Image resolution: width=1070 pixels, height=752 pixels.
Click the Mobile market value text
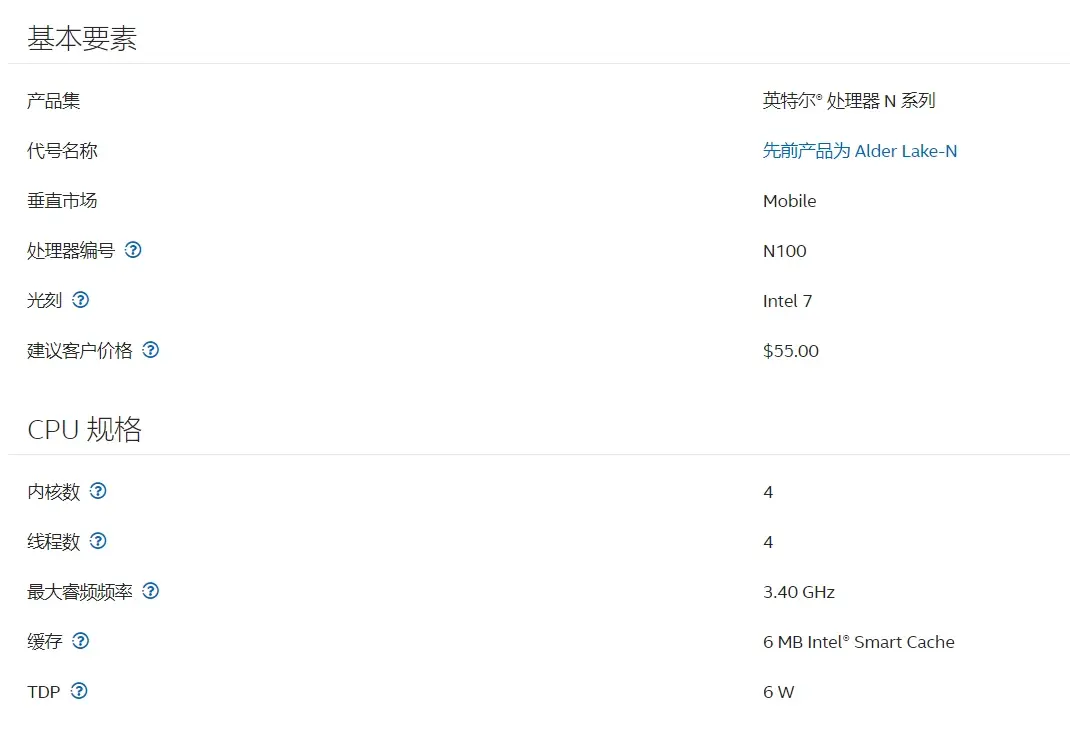tap(789, 201)
